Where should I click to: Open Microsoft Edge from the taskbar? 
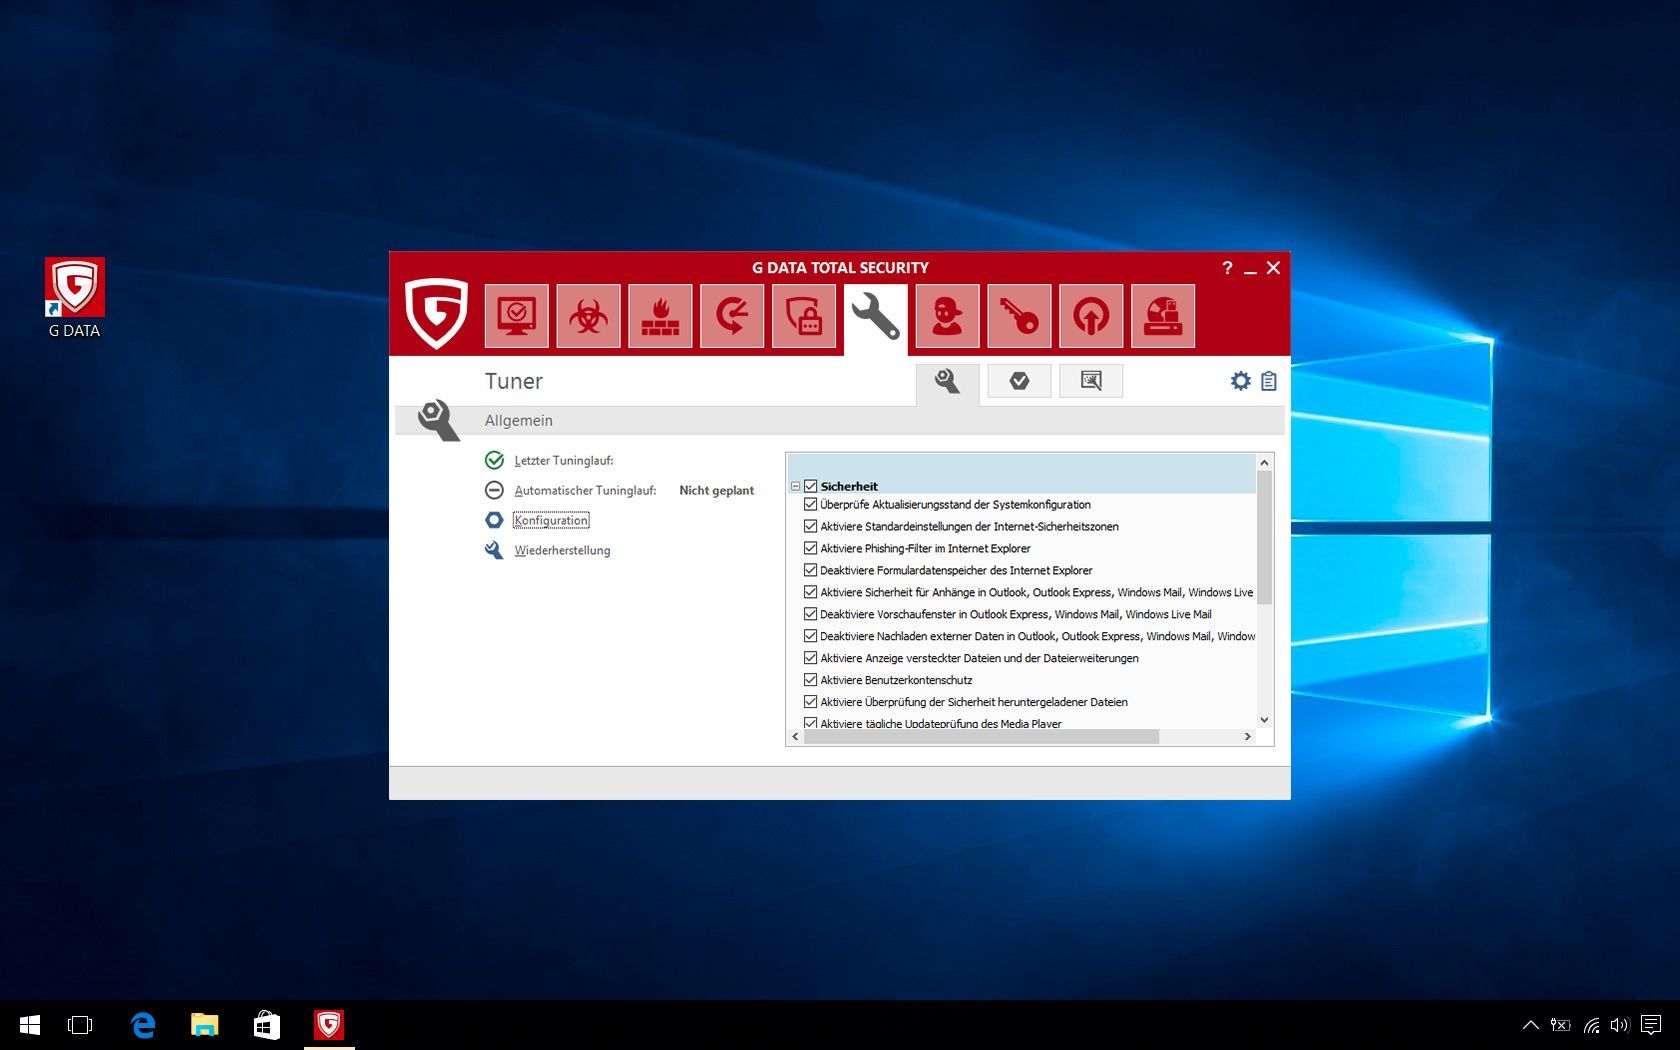click(x=143, y=1025)
